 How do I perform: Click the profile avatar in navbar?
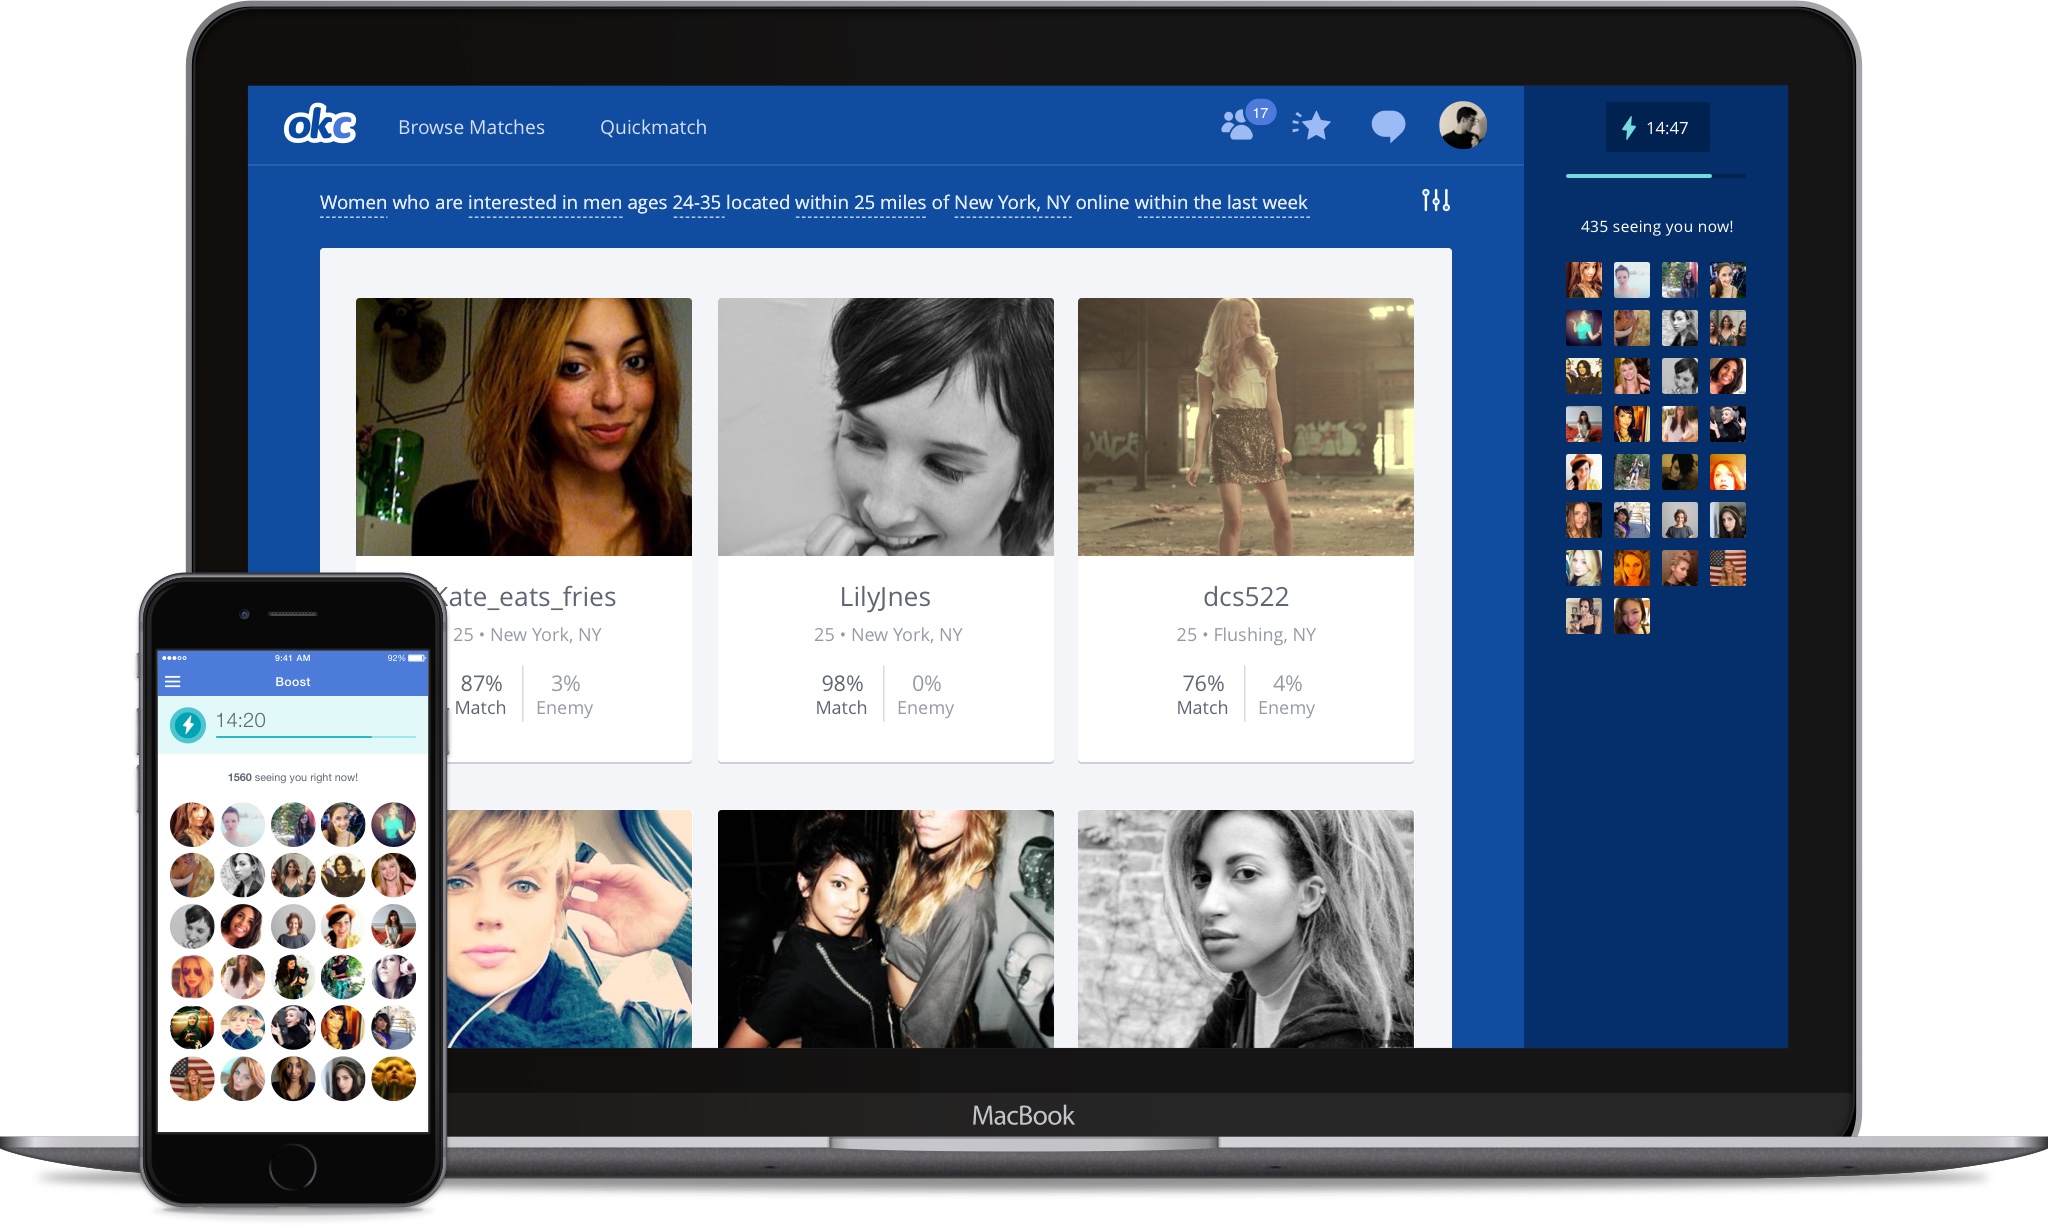point(1462,126)
